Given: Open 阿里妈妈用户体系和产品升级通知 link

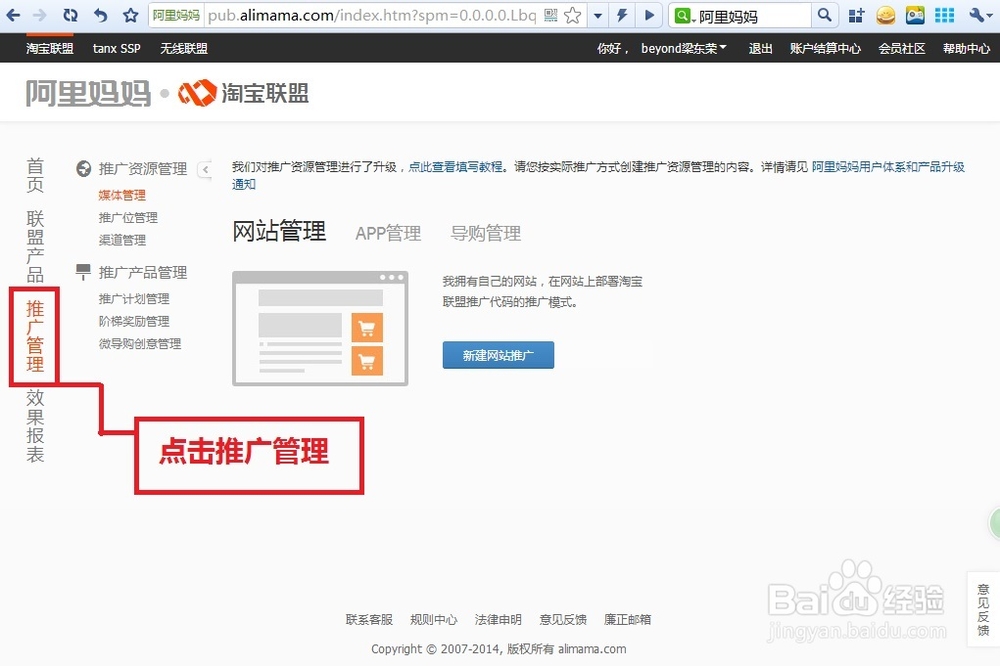Looking at the screenshot, I should (x=888, y=167).
